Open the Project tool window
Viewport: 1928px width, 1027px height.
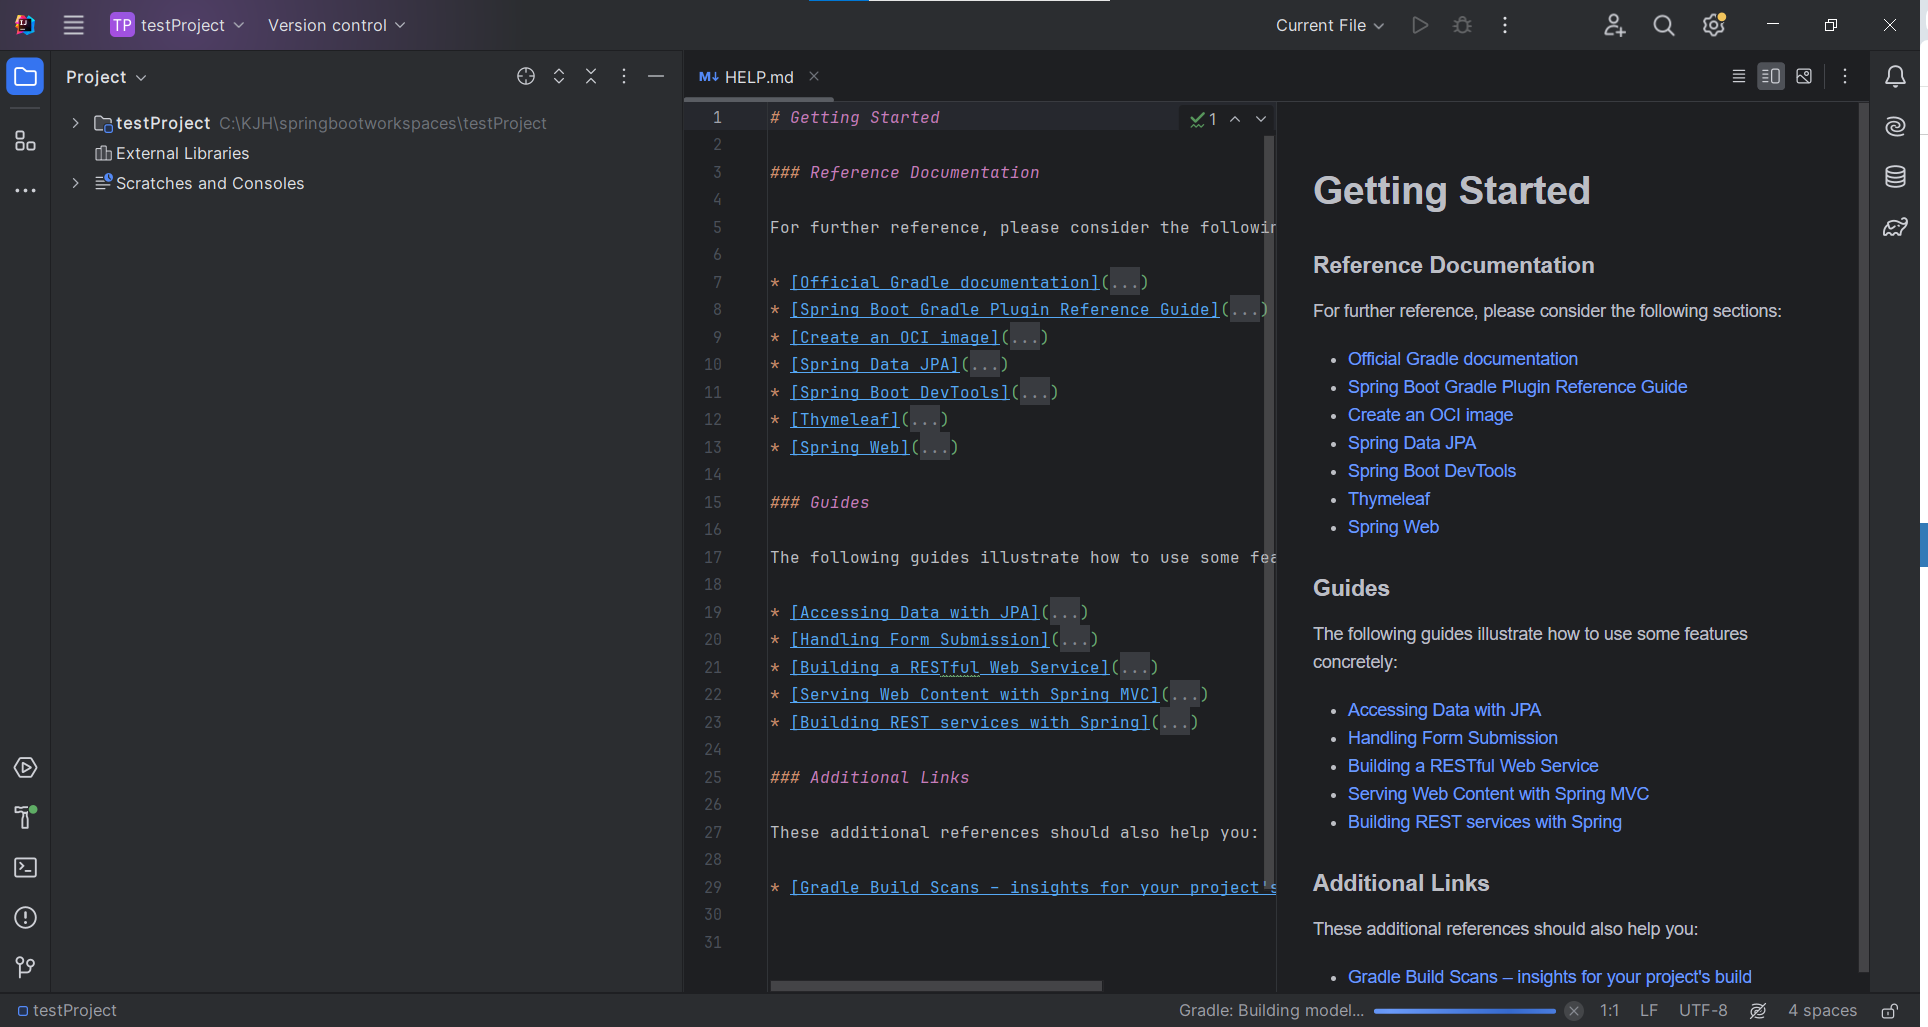25,77
